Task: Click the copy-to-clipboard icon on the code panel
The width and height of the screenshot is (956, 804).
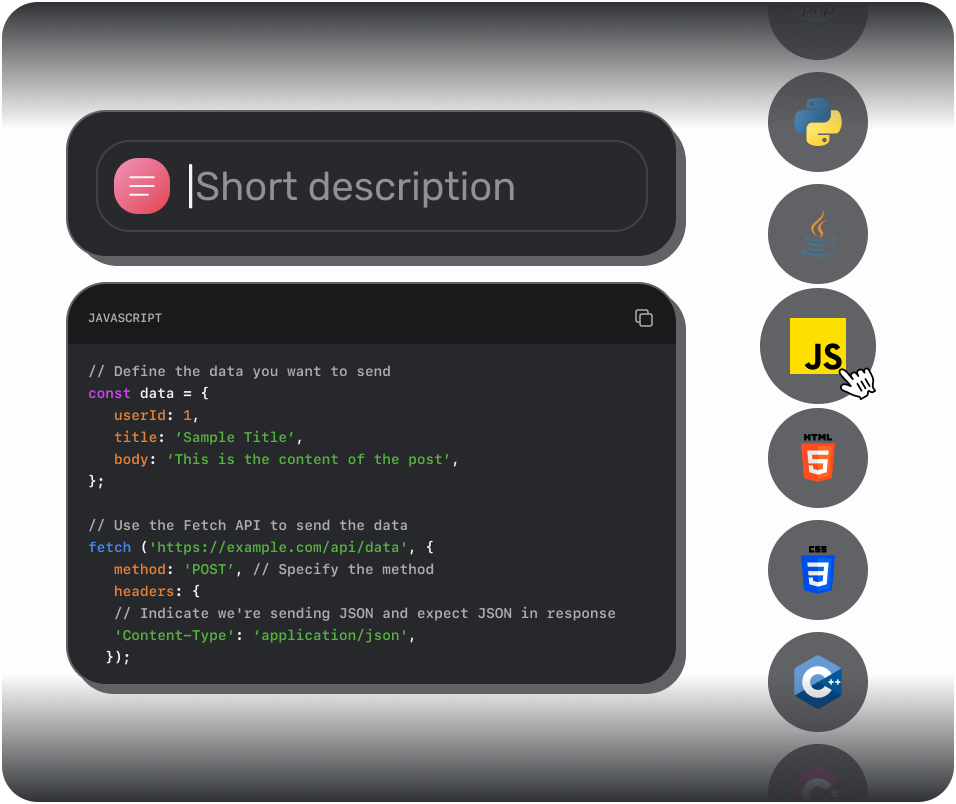Action: (643, 317)
